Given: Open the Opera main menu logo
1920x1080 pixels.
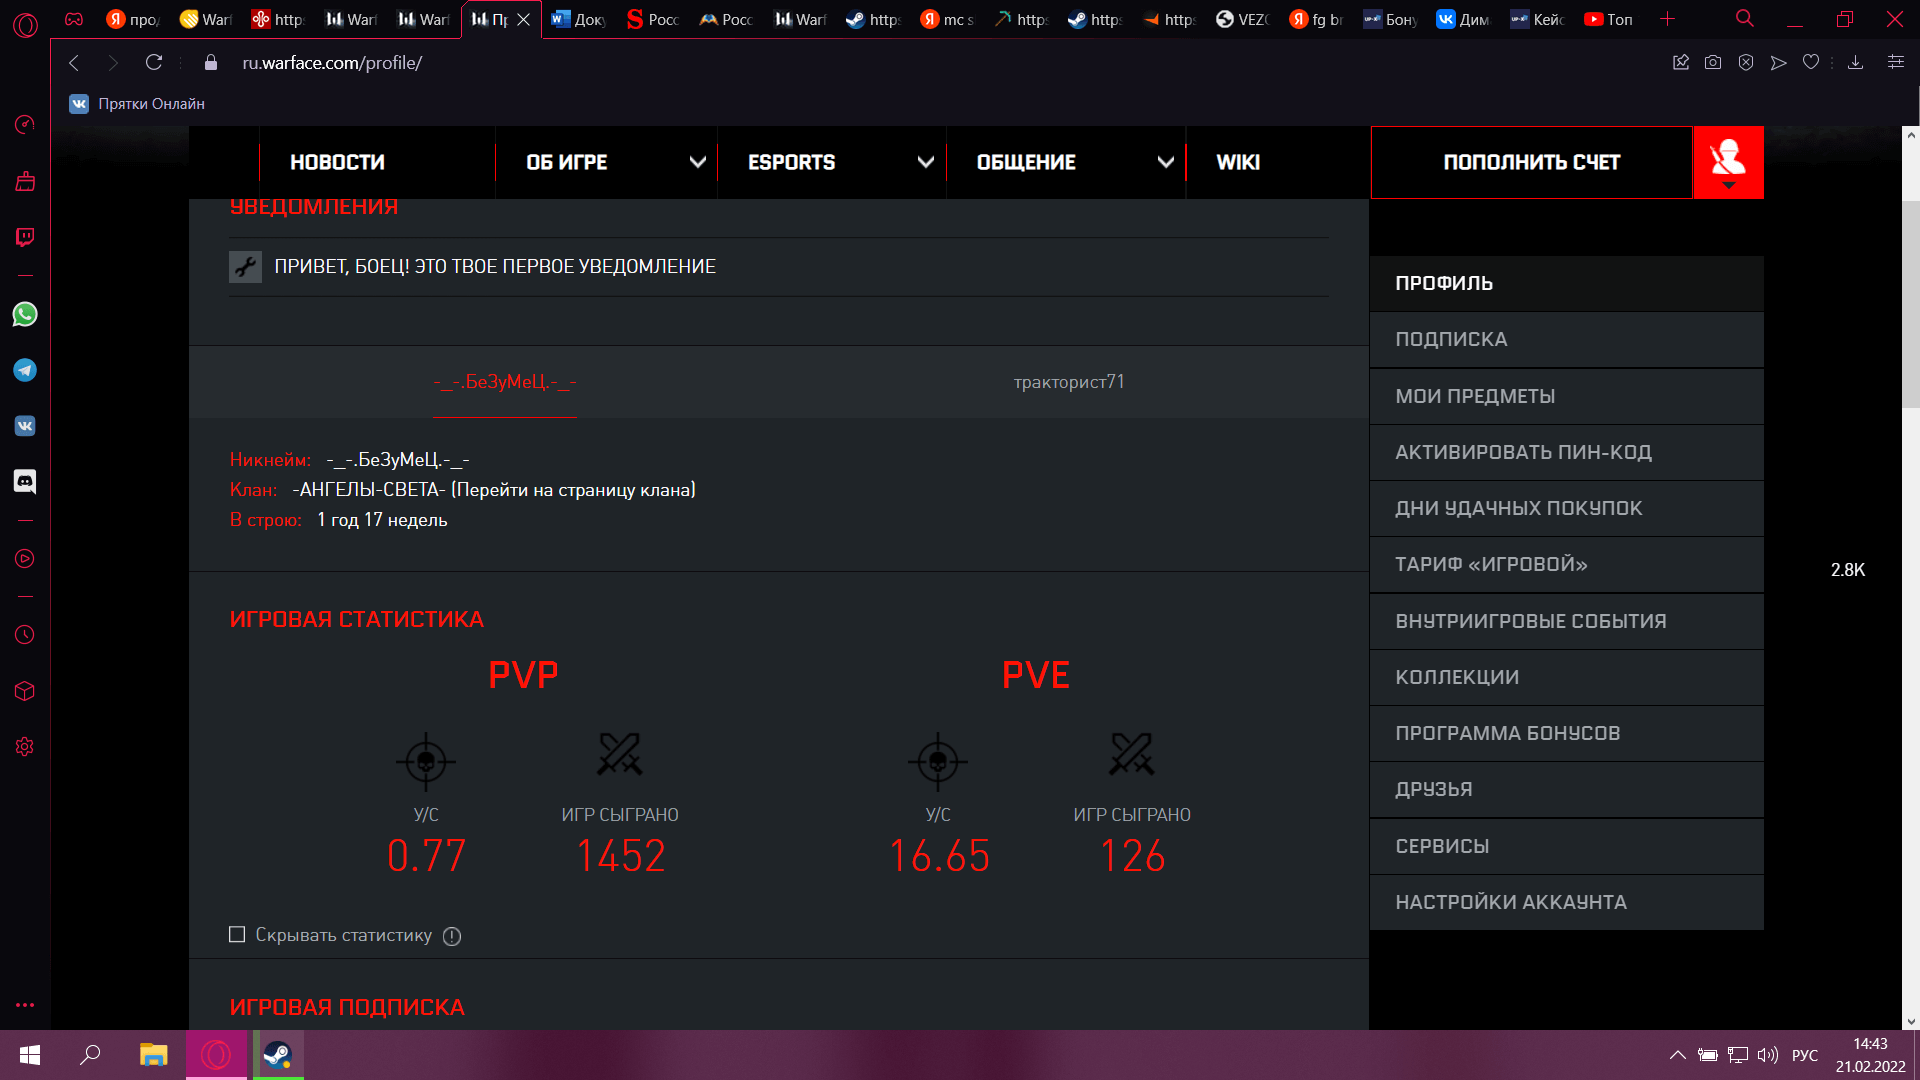Looking at the screenshot, I should click(x=25, y=24).
